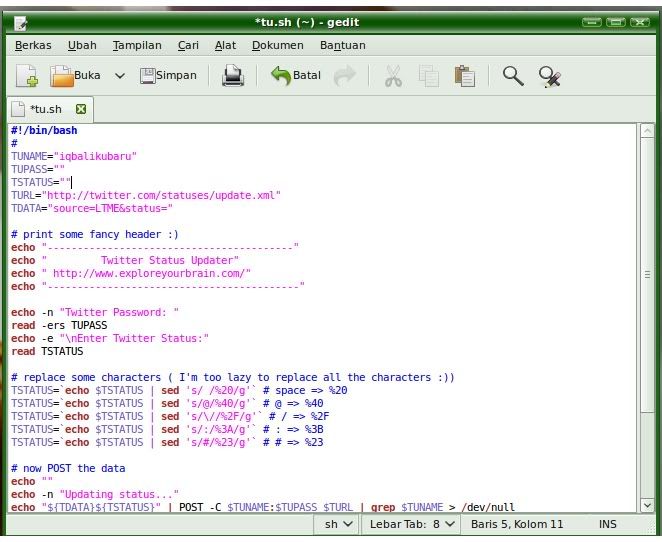
Task: Open the Ubah menu
Action: (82, 45)
